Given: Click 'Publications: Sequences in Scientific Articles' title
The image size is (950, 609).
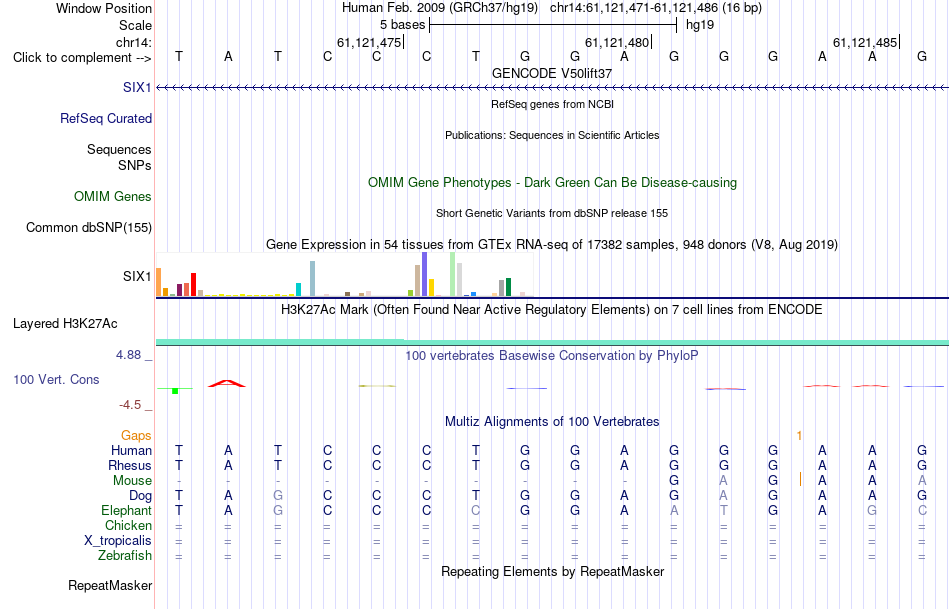Looking at the screenshot, I should point(552,135).
